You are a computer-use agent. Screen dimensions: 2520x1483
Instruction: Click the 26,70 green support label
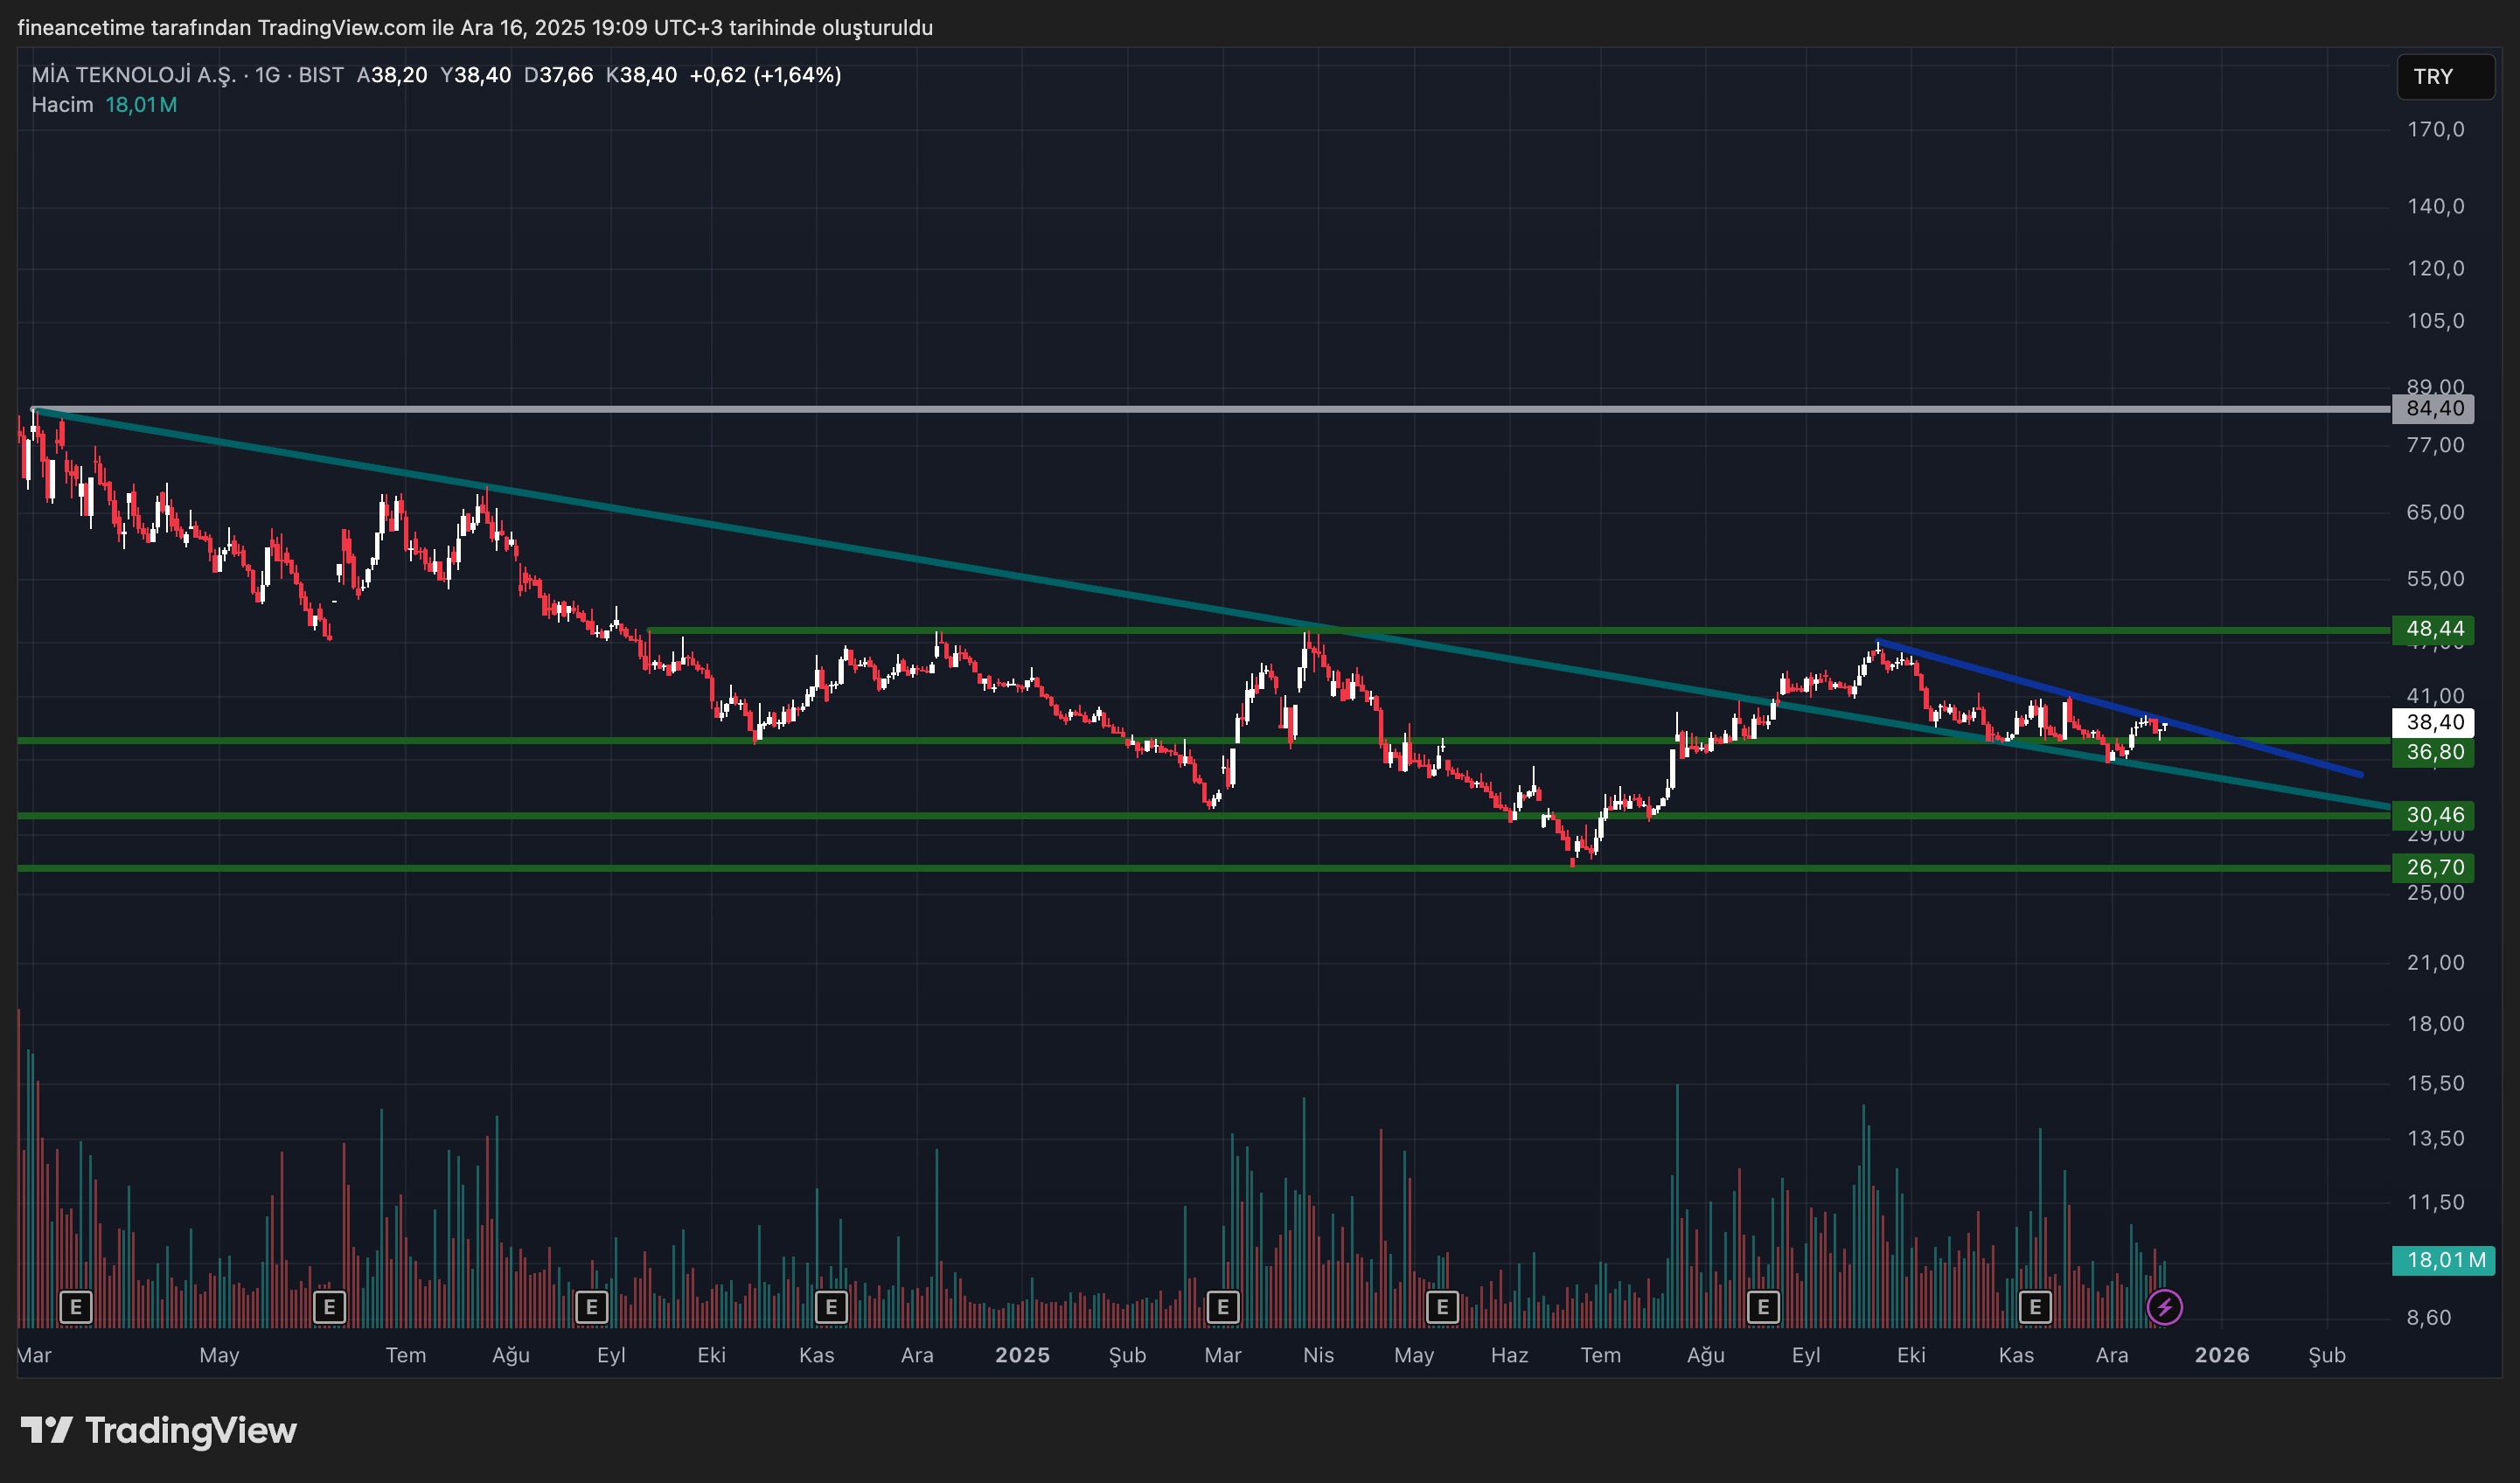click(x=2434, y=867)
